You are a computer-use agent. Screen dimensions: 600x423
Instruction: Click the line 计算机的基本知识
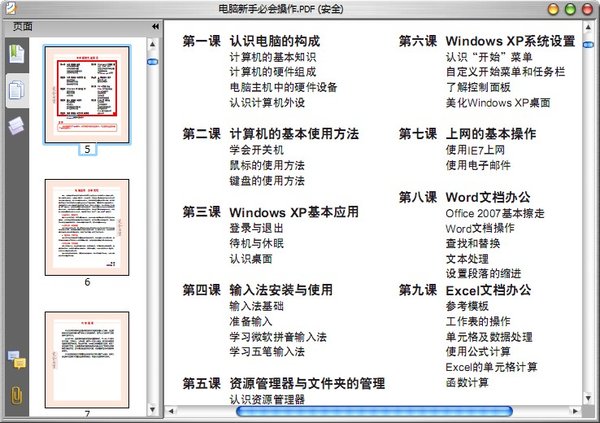point(272,57)
